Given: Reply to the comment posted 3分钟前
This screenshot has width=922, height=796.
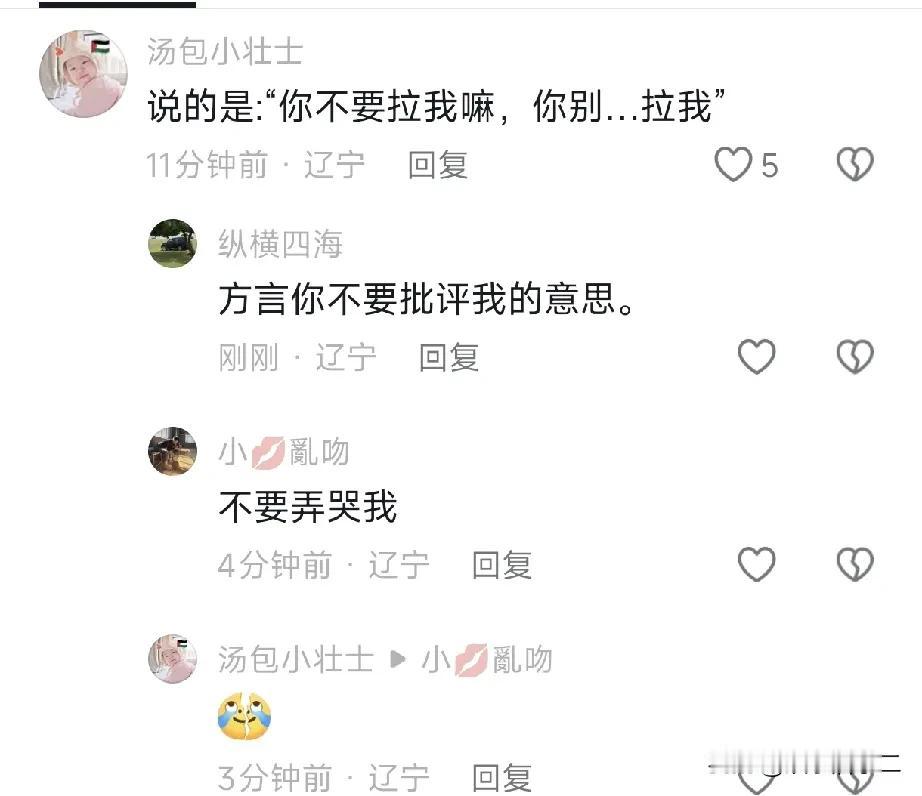Looking at the screenshot, I should [x=502, y=777].
